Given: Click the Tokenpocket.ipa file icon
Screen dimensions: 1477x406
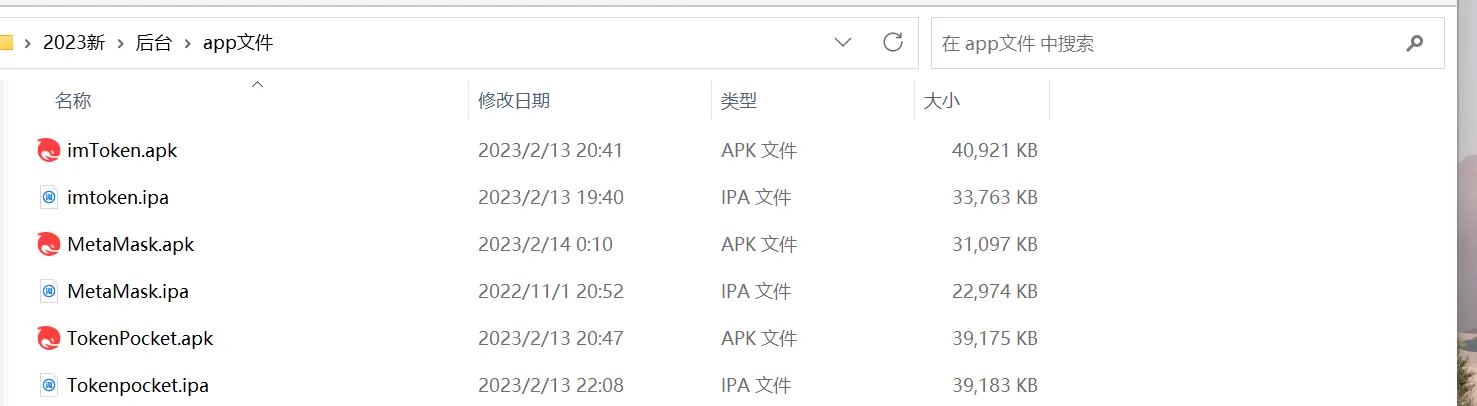Looking at the screenshot, I should click(x=49, y=385).
